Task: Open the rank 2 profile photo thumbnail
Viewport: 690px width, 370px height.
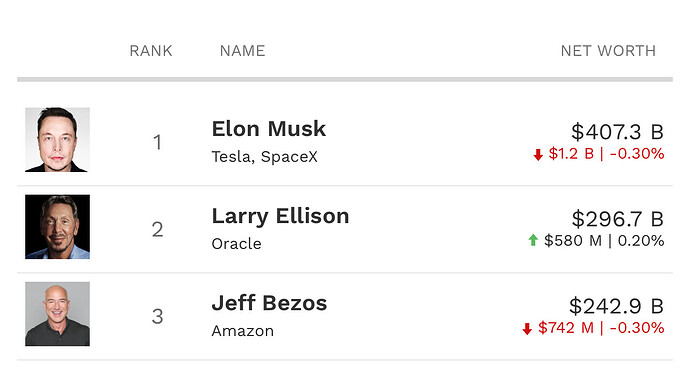Action: (x=57, y=227)
